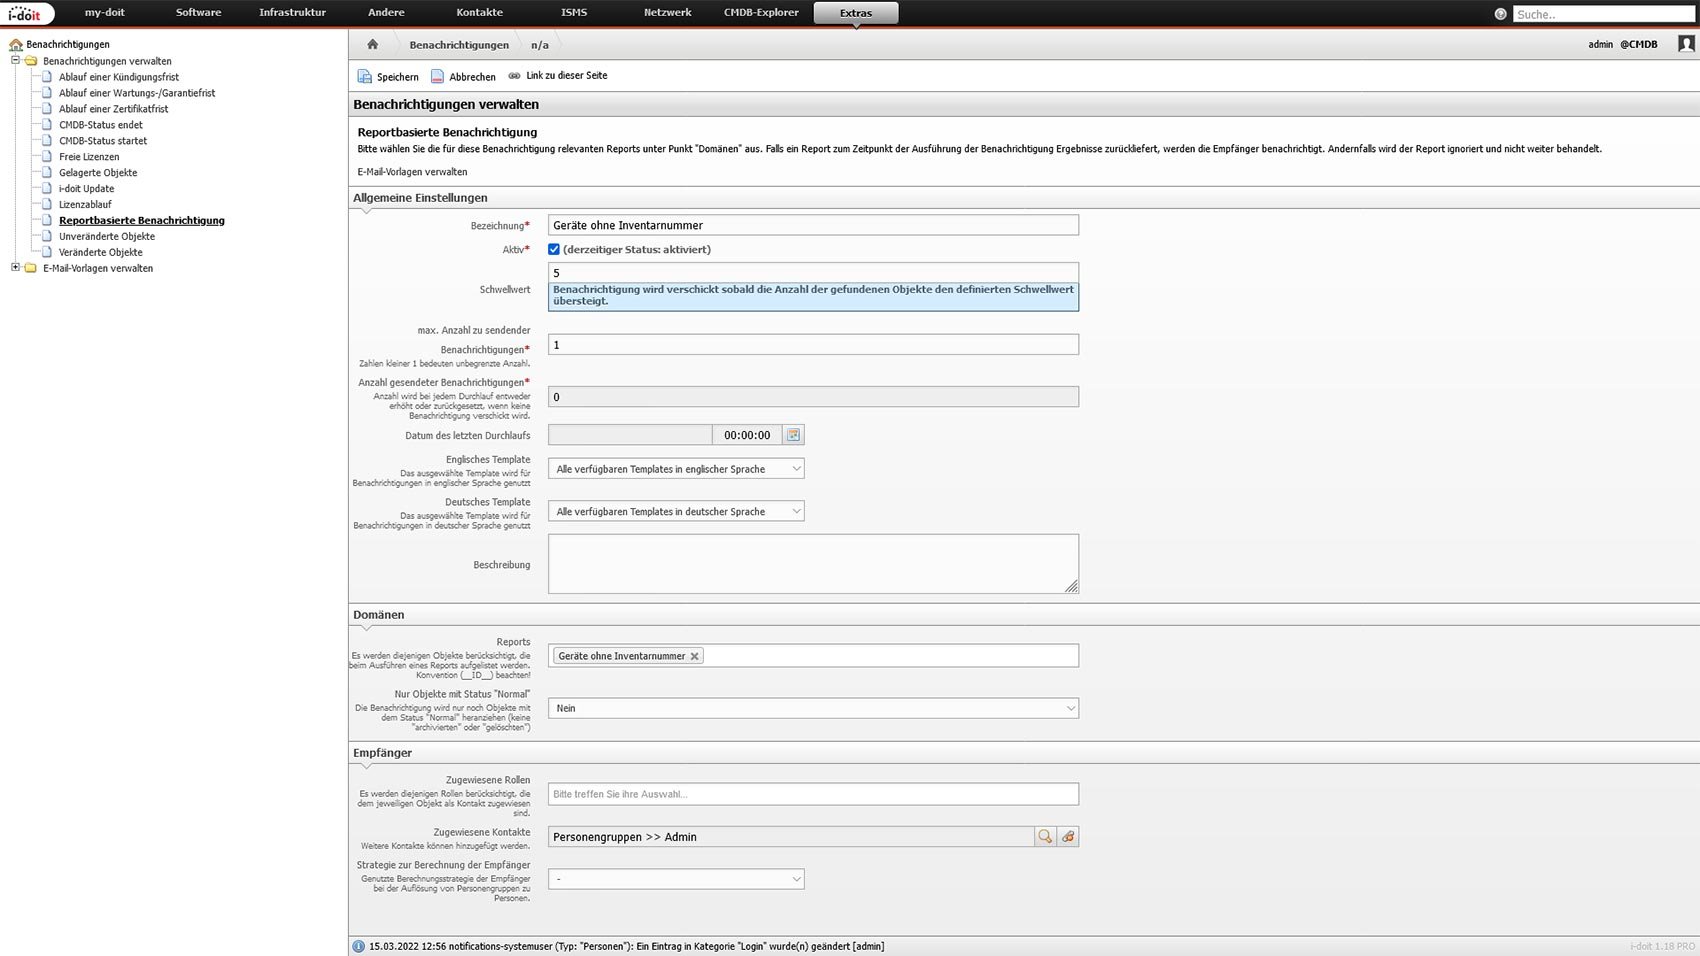
Task: Click the Suche search box
Action: point(1603,14)
